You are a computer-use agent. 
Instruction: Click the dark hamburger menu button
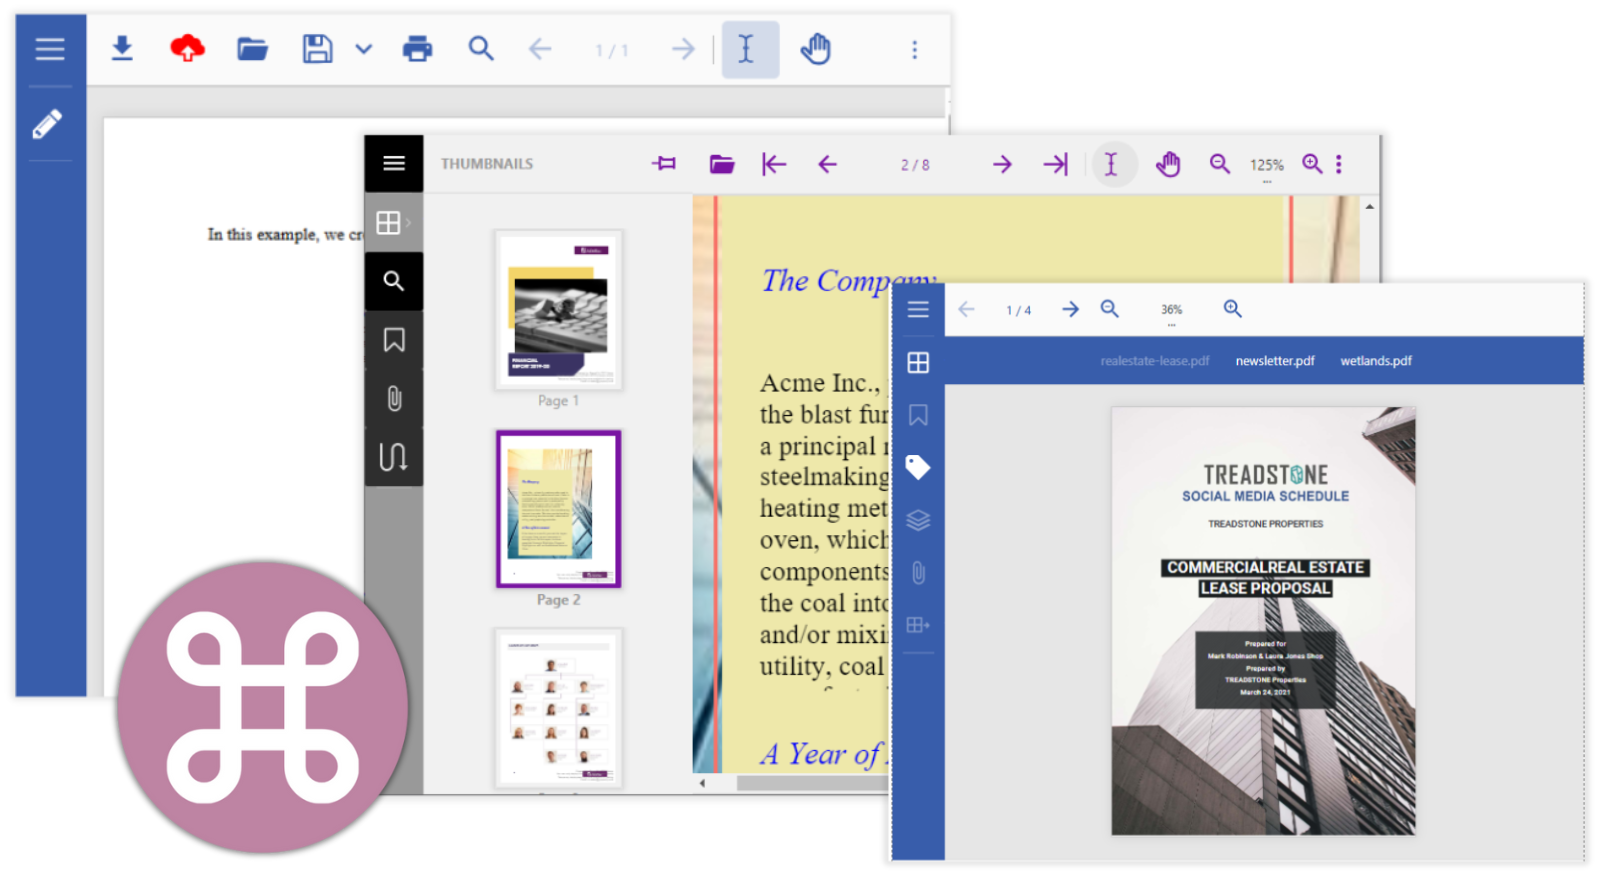click(x=394, y=163)
